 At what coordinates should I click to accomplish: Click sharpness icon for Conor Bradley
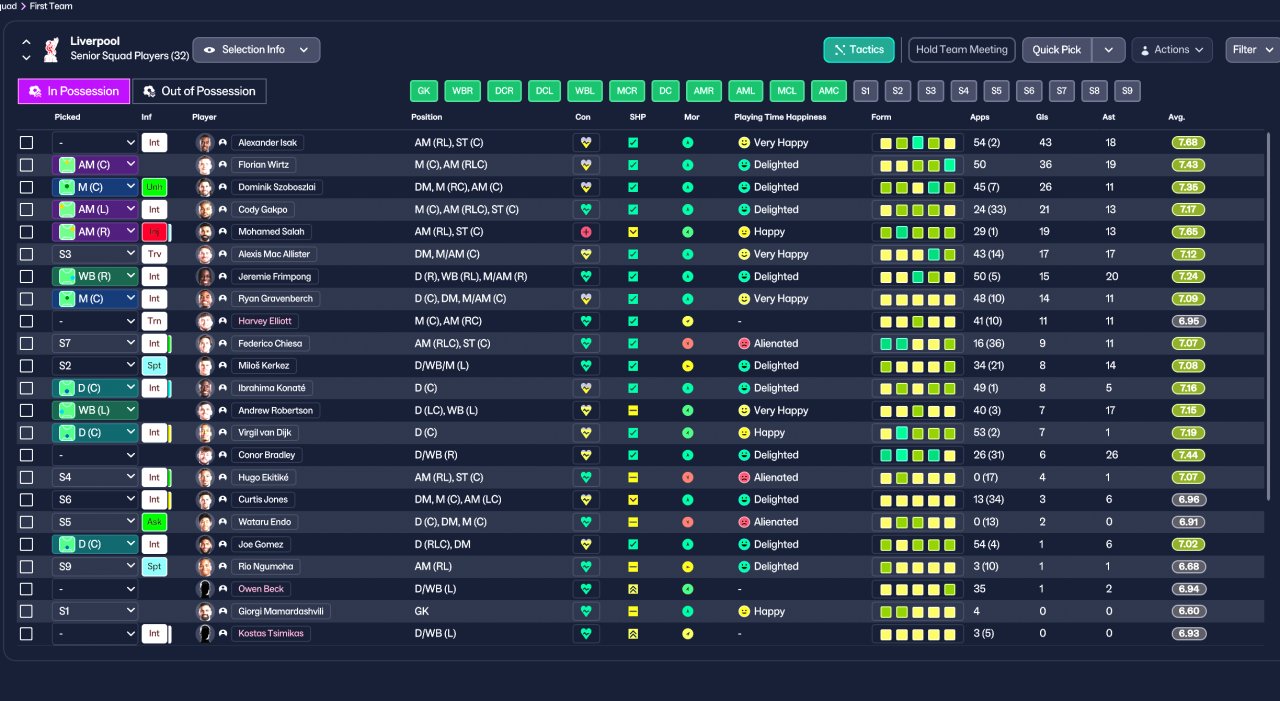[x=633, y=455]
